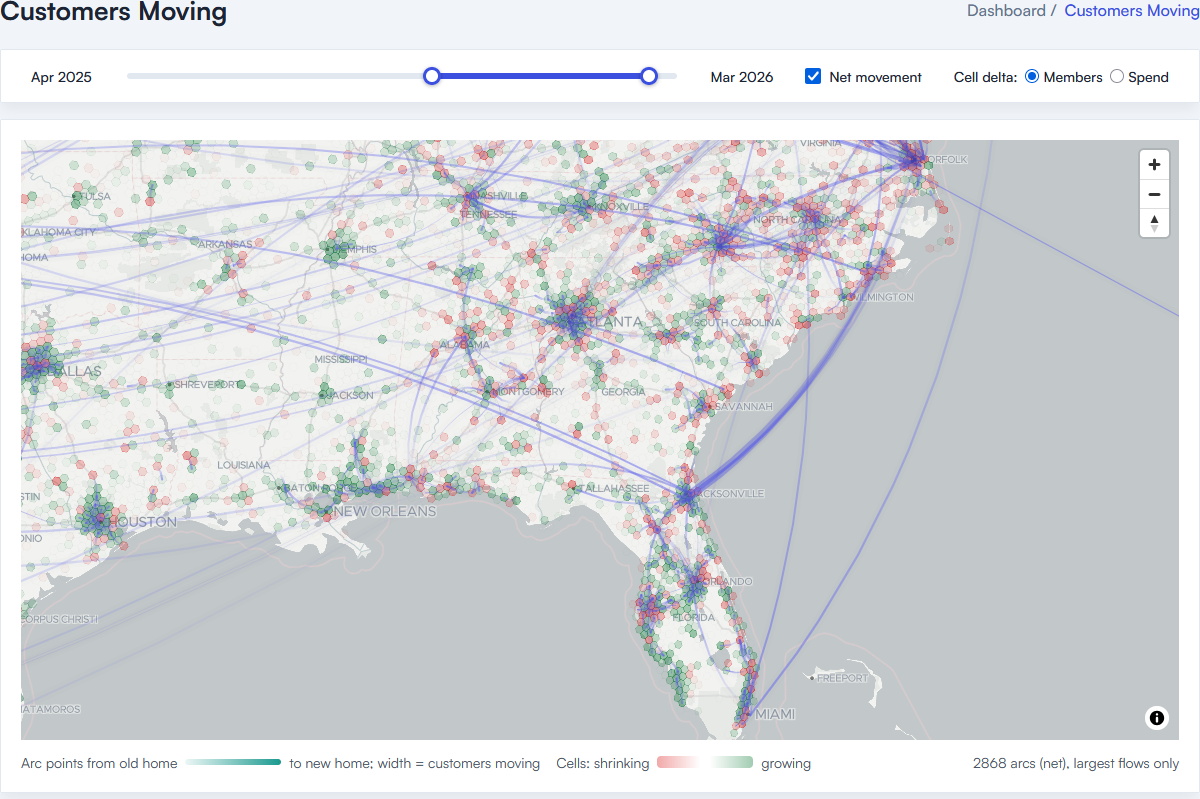Click the map zoom in plus button
Image resolution: width=1200 pixels, height=799 pixels.
1154,165
